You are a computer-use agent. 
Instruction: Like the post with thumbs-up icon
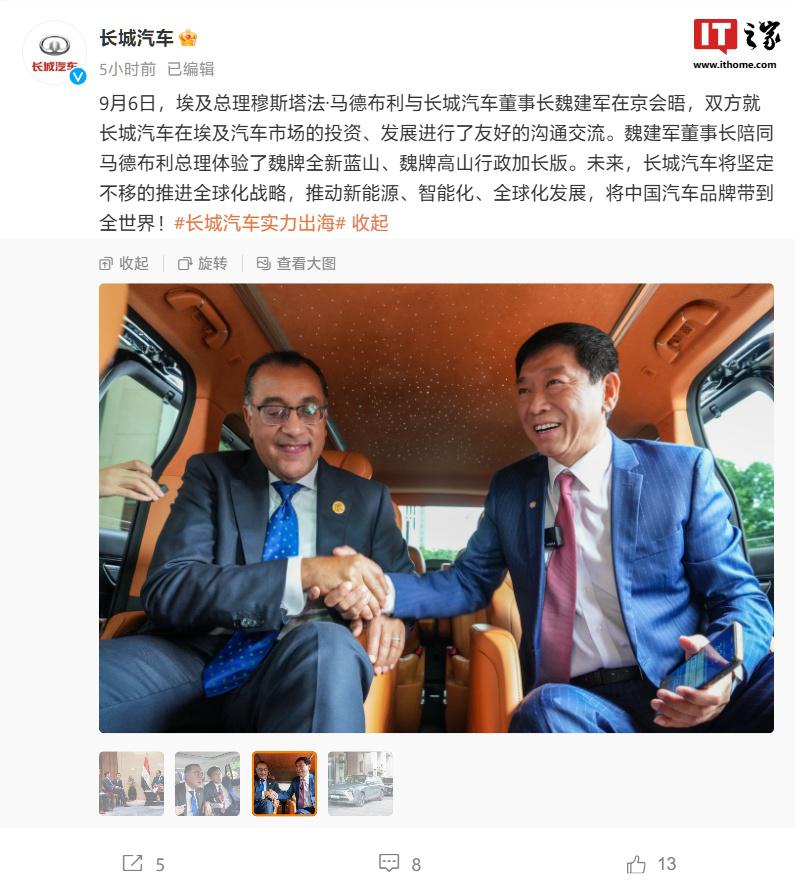[x=636, y=863]
